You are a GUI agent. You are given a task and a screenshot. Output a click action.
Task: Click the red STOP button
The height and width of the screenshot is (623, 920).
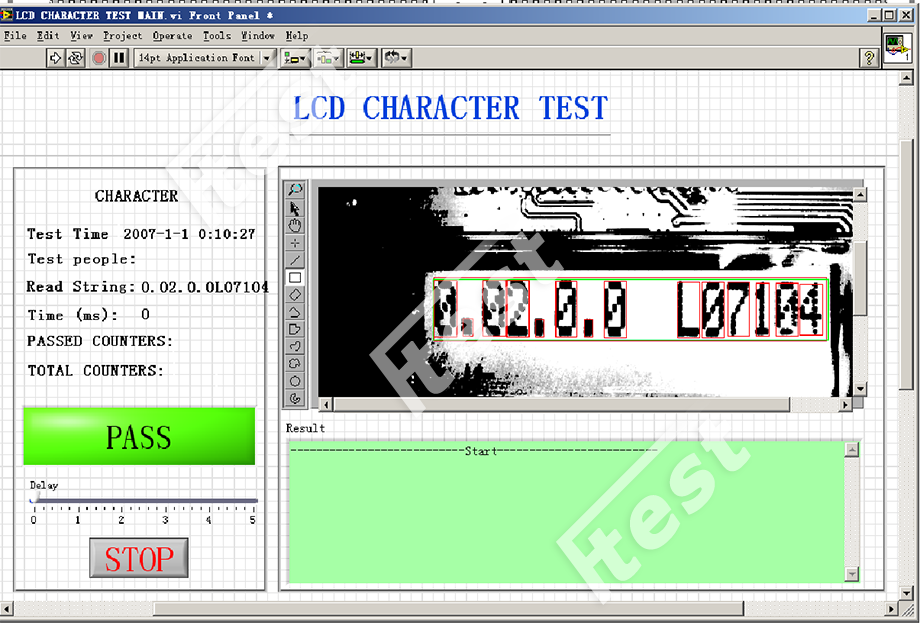click(139, 559)
